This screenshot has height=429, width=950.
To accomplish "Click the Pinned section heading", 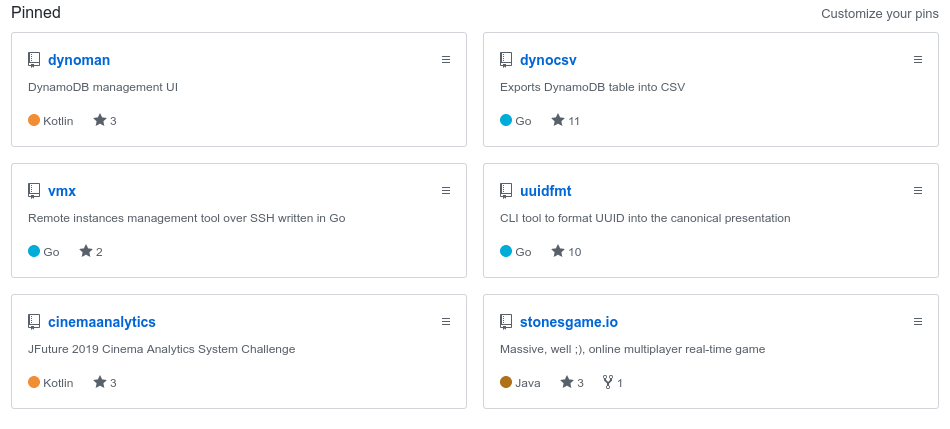I will (36, 12).
